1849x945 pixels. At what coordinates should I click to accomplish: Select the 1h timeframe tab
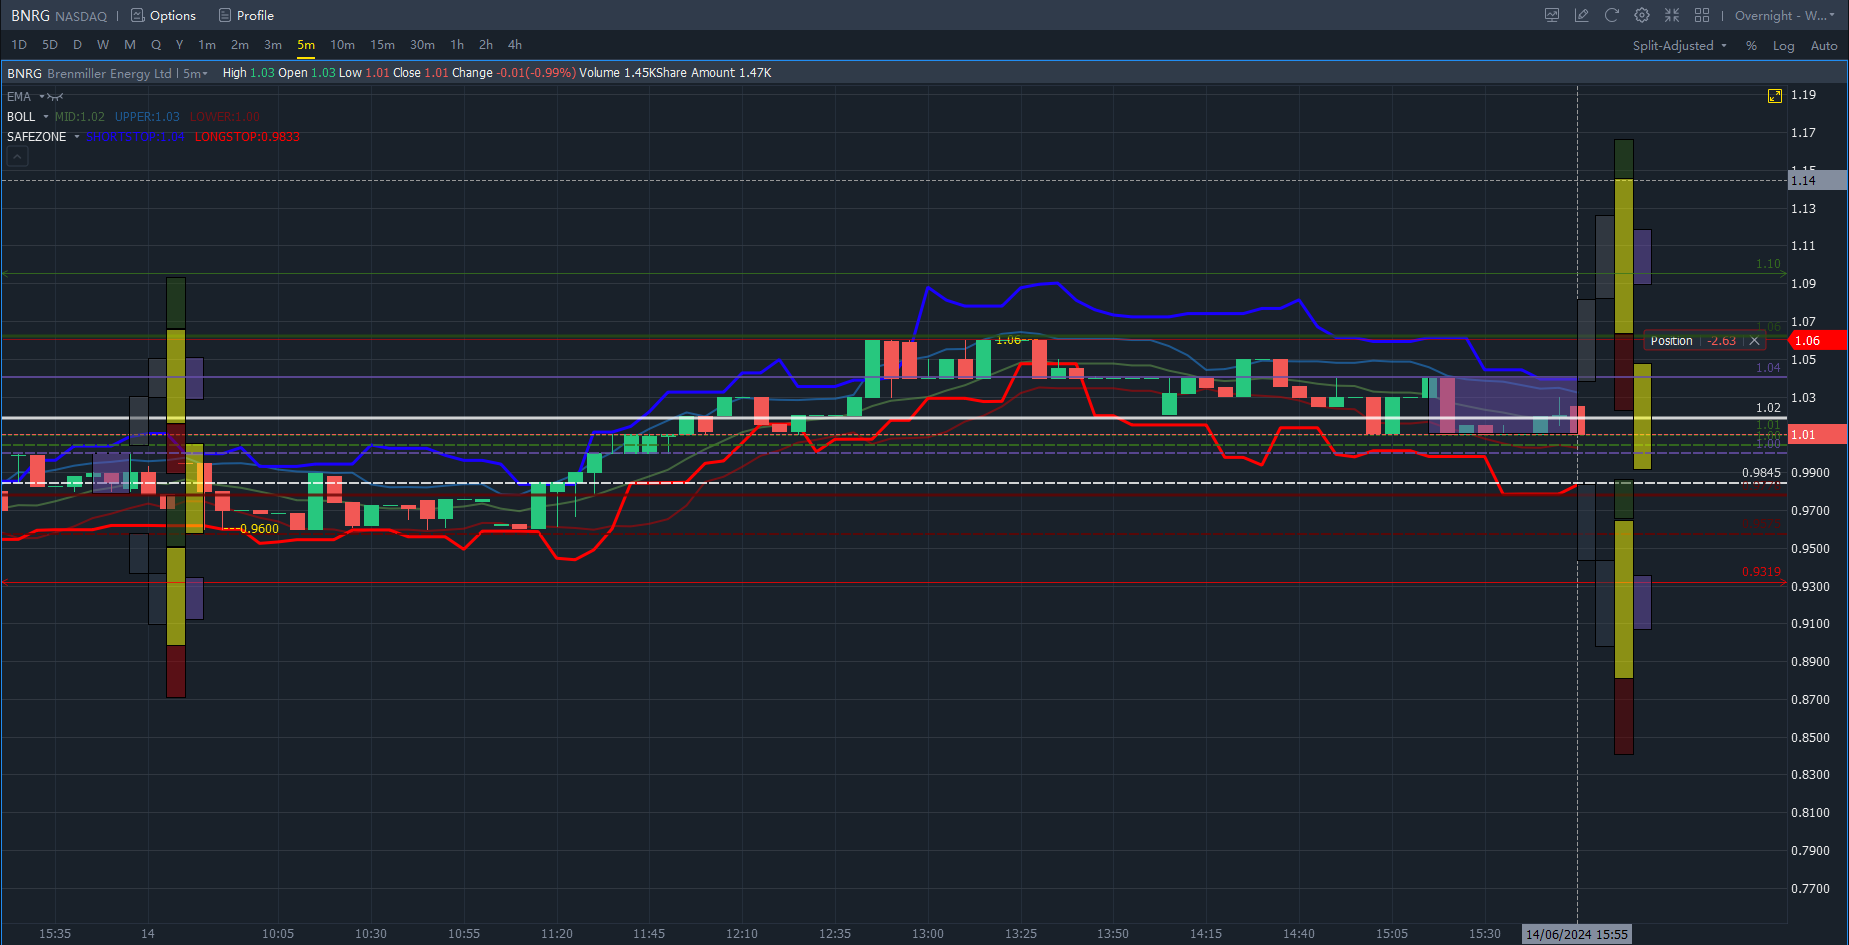(457, 45)
